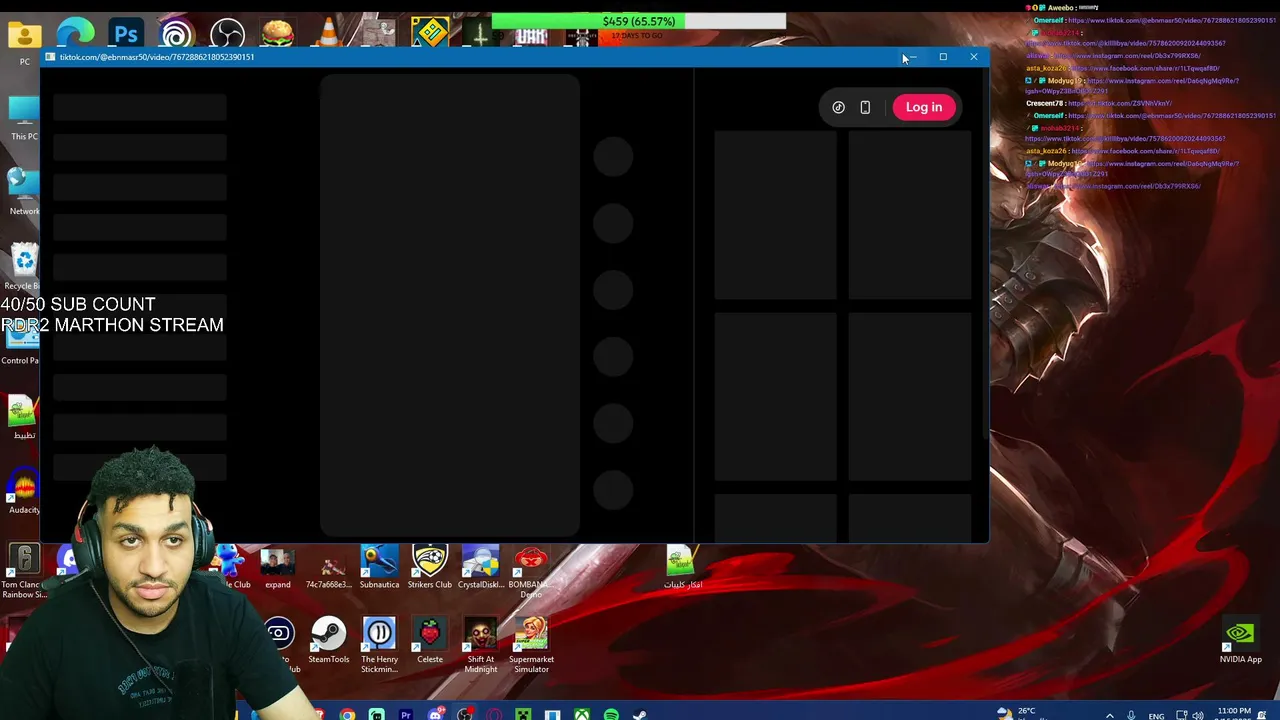Open the Subnautica desktop shortcut
Screen dimensions: 1280x720
[x=379, y=567]
